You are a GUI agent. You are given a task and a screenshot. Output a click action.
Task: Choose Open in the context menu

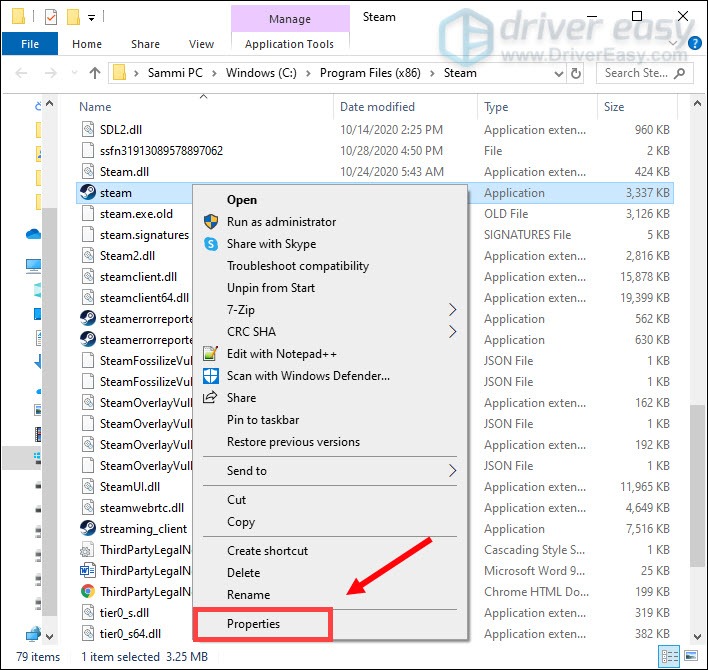[242, 200]
